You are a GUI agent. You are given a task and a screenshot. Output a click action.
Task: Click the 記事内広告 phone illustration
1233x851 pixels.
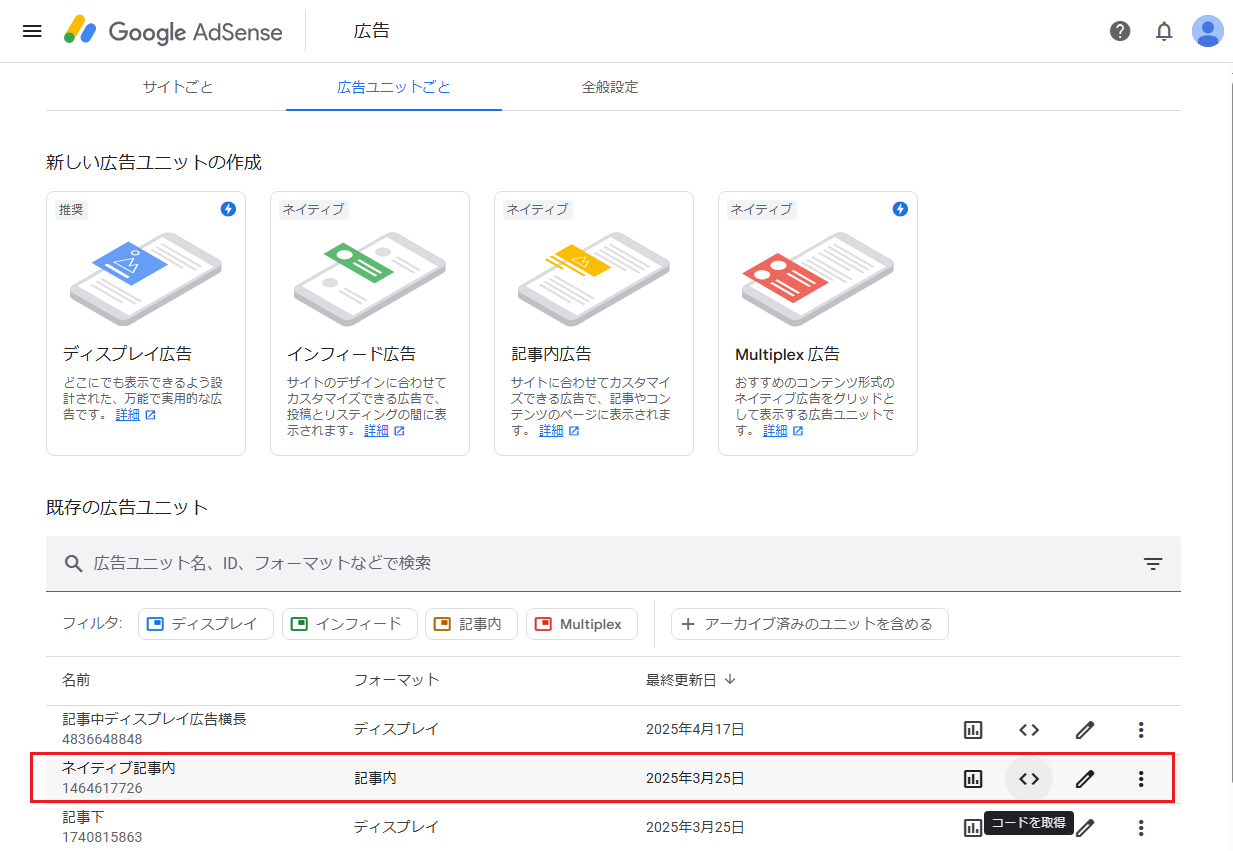pos(594,277)
